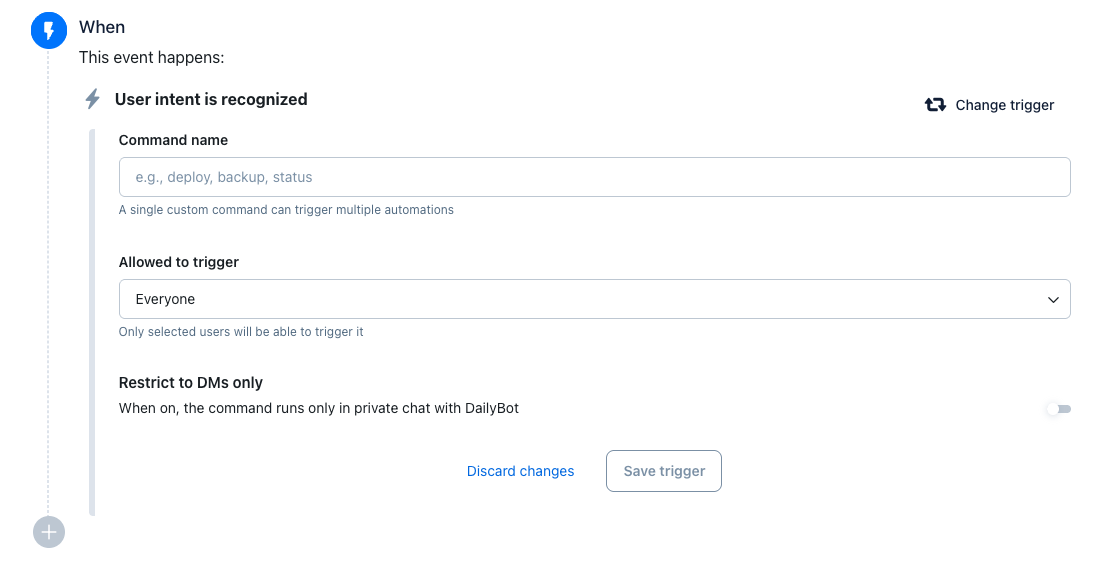Click the When step heading
The height and width of the screenshot is (570, 1109).
click(102, 27)
